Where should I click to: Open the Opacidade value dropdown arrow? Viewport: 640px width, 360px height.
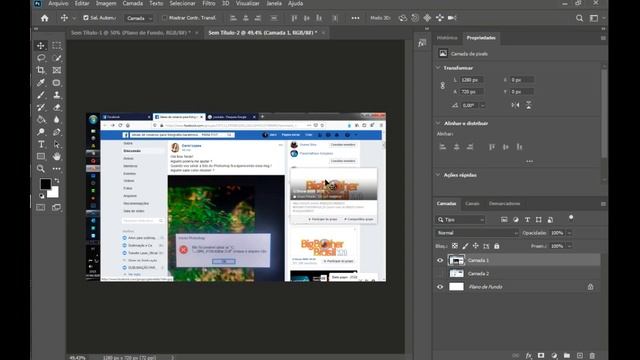569,233
